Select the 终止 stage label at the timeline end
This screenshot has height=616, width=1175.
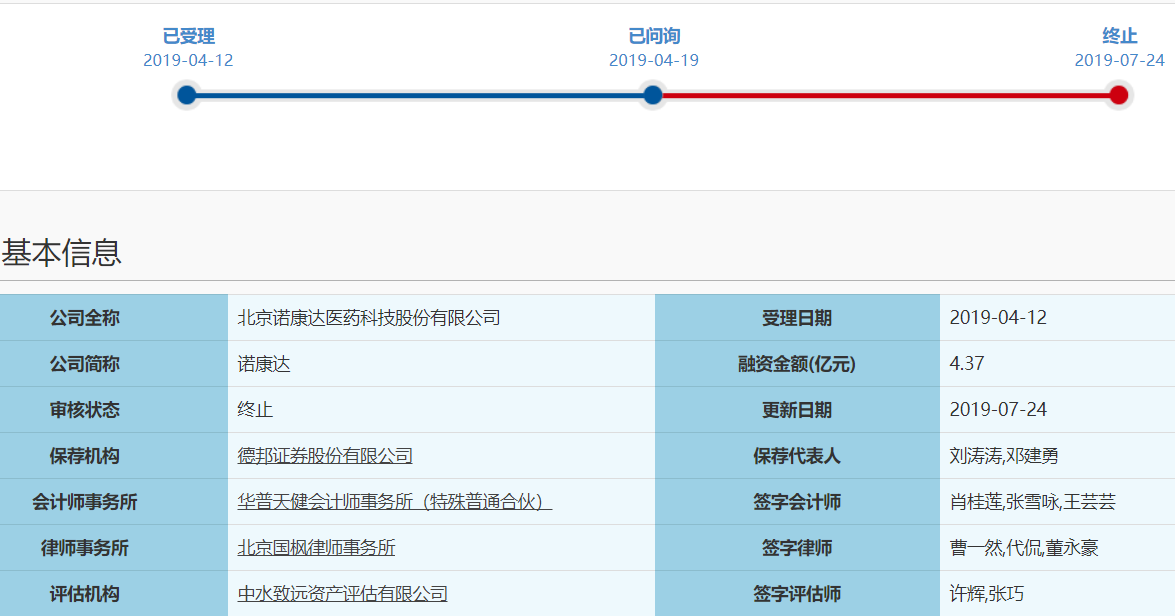[1120, 35]
